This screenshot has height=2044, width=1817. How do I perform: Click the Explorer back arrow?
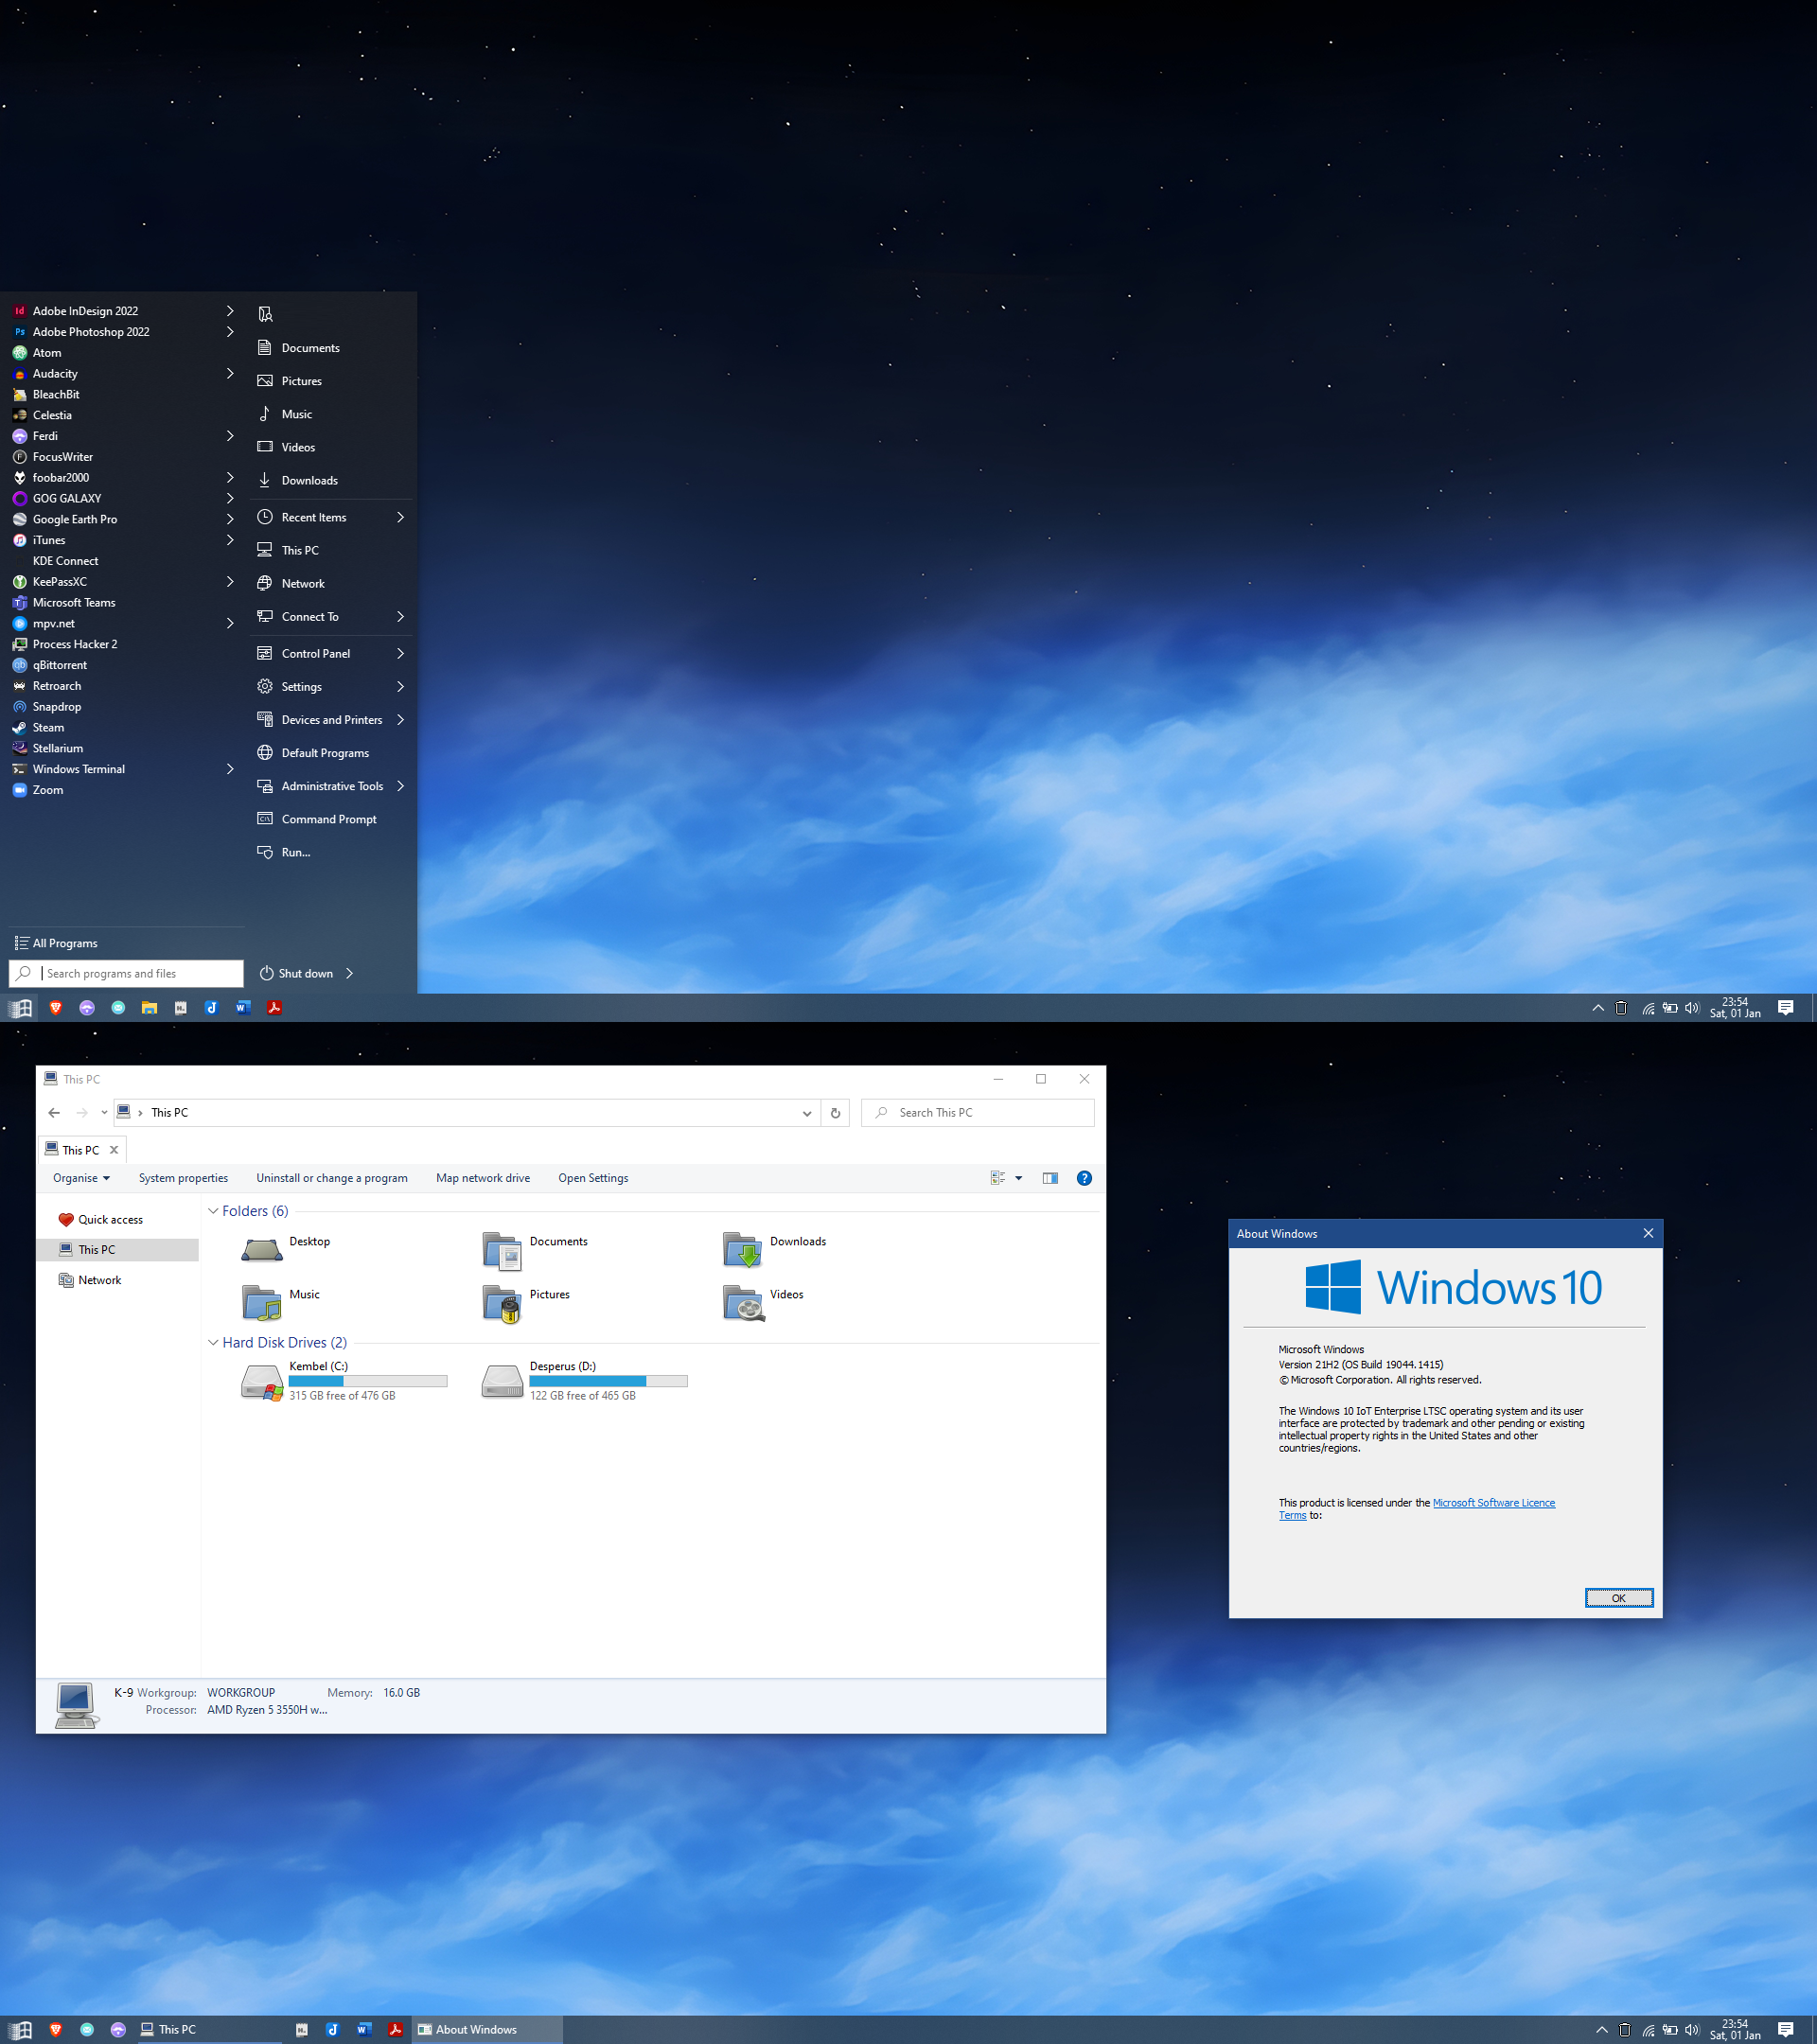[54, 1112]
